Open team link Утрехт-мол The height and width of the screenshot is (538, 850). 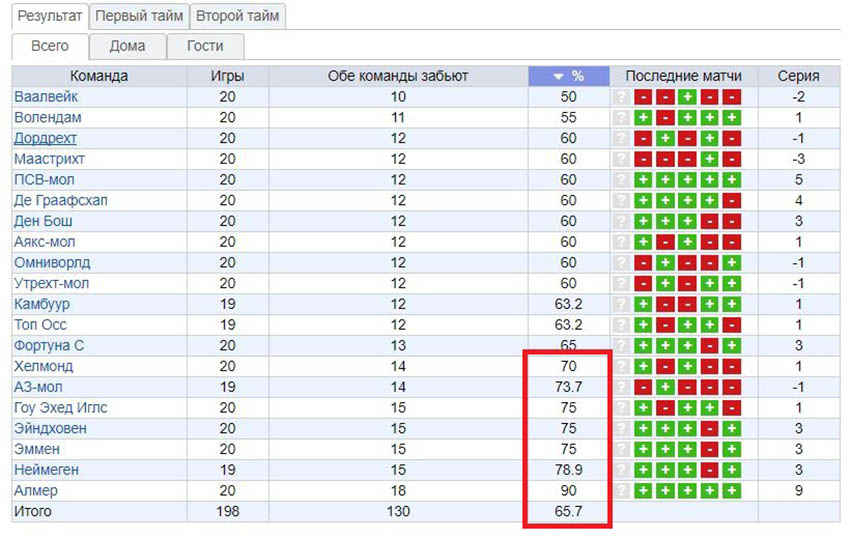[51, 283]
